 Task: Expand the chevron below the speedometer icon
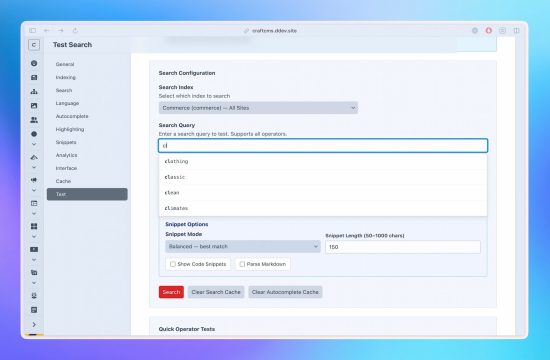point(34,167)
